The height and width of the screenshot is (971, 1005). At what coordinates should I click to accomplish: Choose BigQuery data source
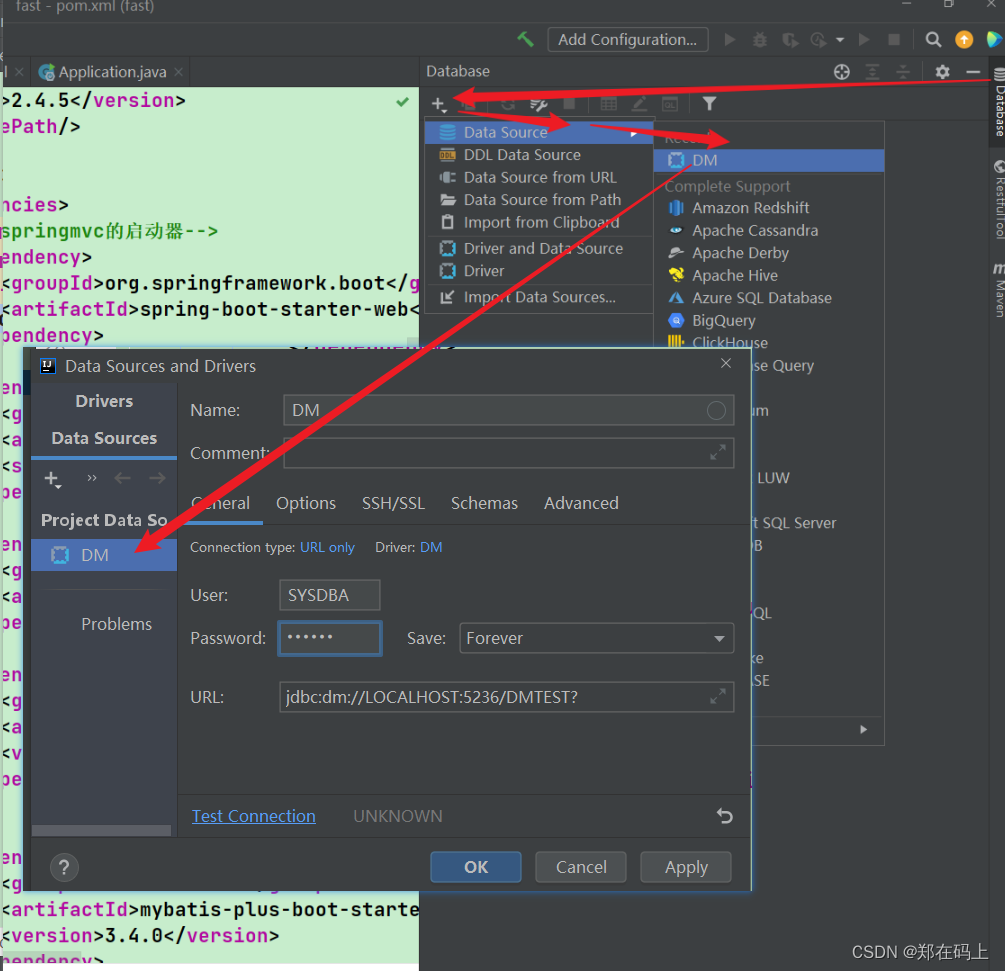768,320
